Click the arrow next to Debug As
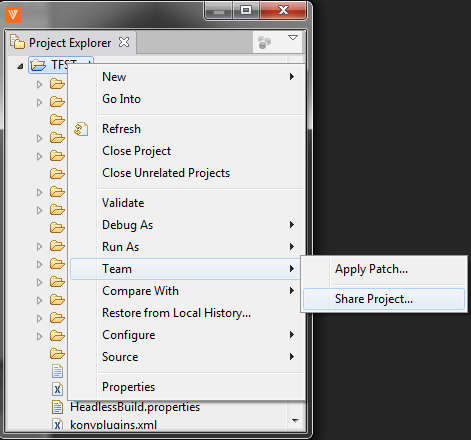The image size is (471, 440). (x=292, y=225)
